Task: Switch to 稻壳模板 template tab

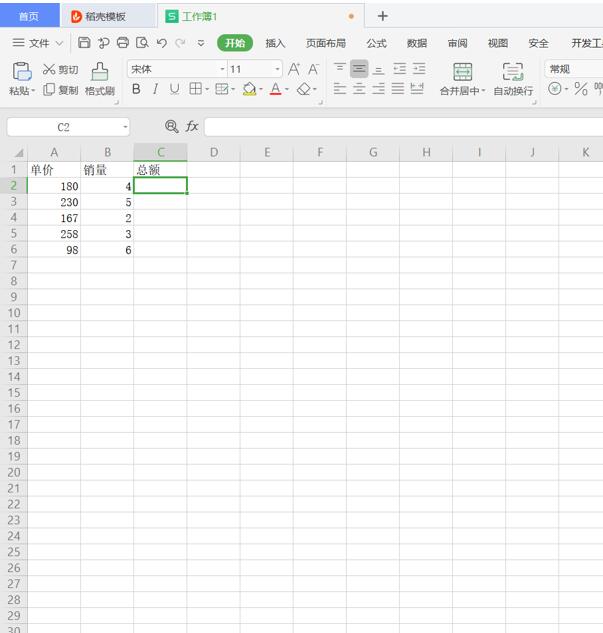Action: (107, 16)
